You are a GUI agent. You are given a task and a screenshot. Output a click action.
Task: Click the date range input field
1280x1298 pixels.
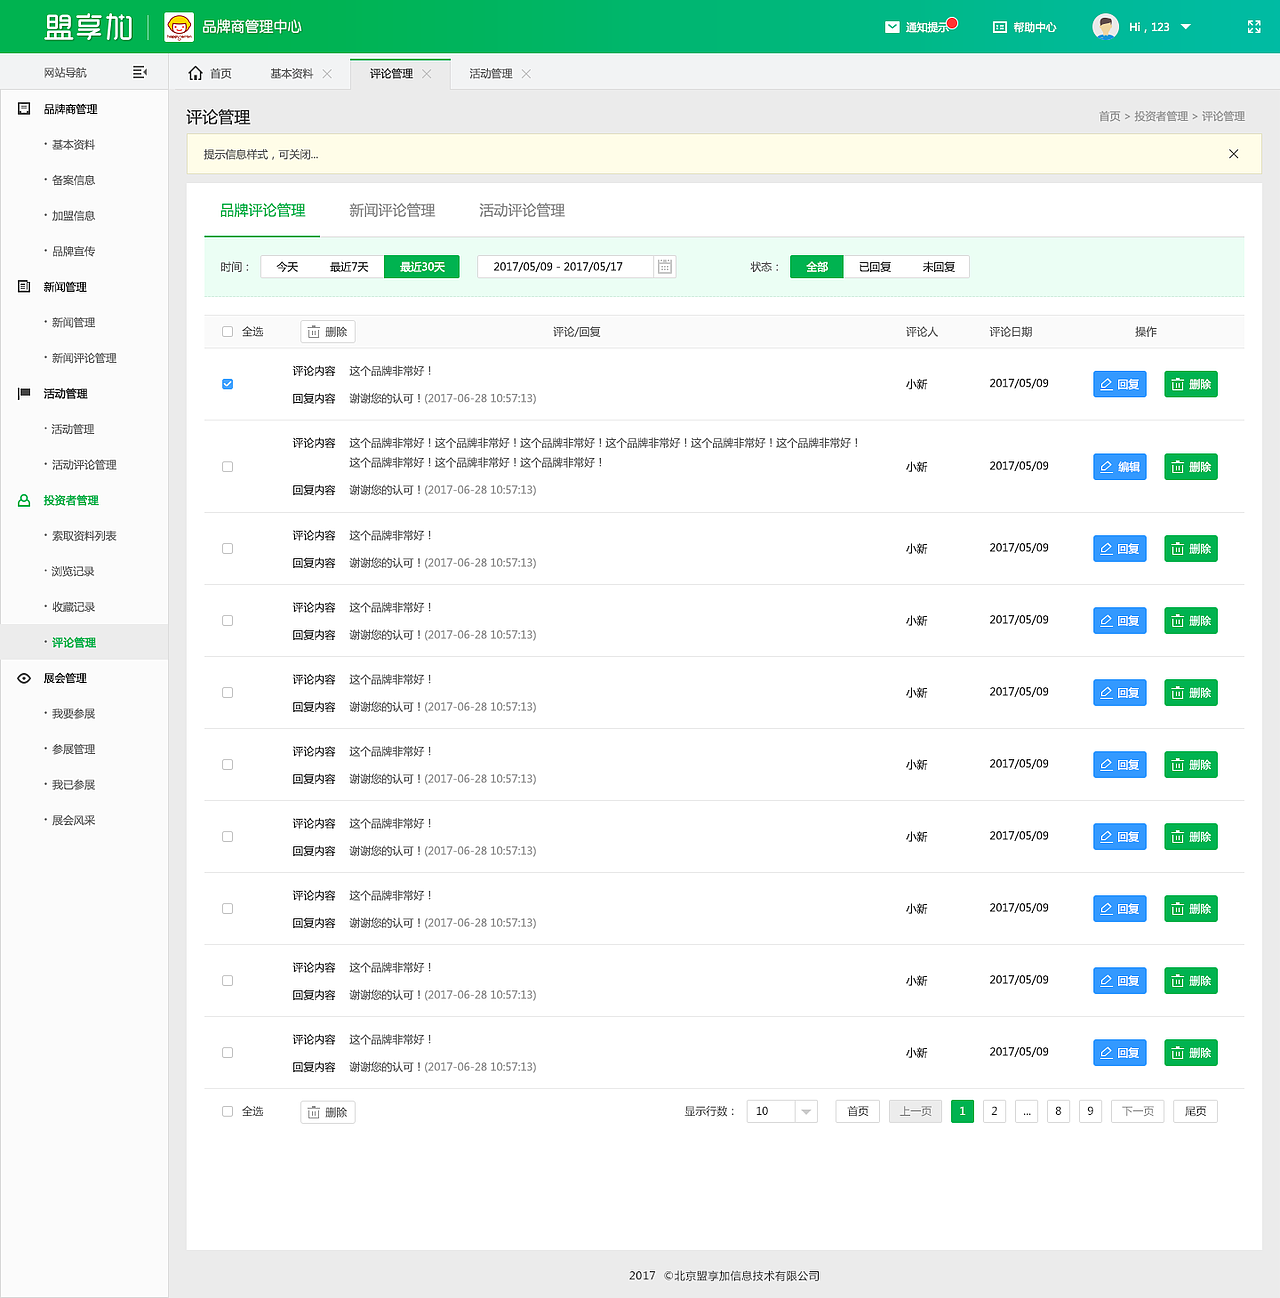point(566,267)
